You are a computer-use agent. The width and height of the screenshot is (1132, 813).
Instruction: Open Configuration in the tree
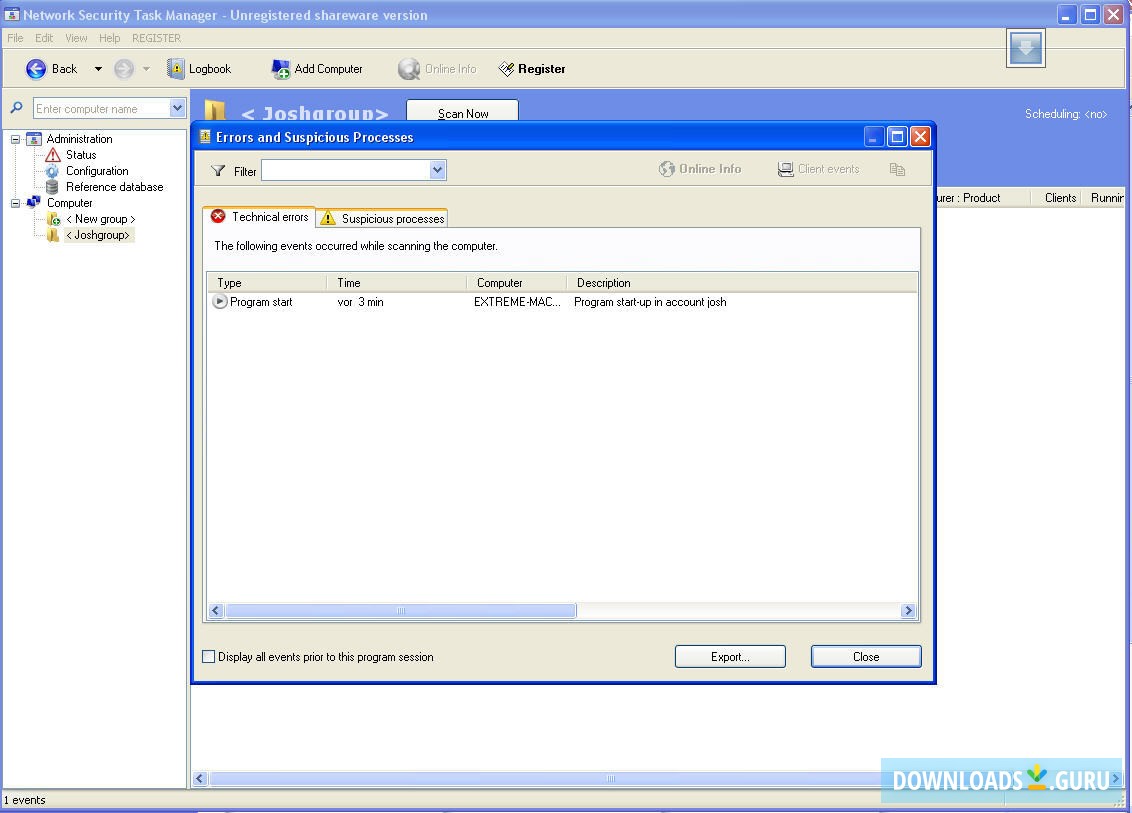pyautogui.click(x=97, y=170)
